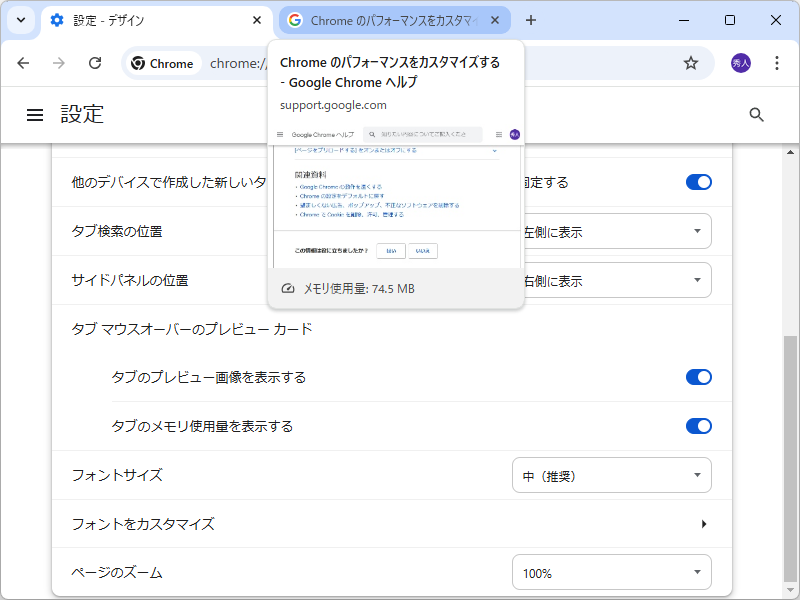Open the ページのズーム dropdown
The height and width of the screenshot is (600, 800).
tap(611, 572)
